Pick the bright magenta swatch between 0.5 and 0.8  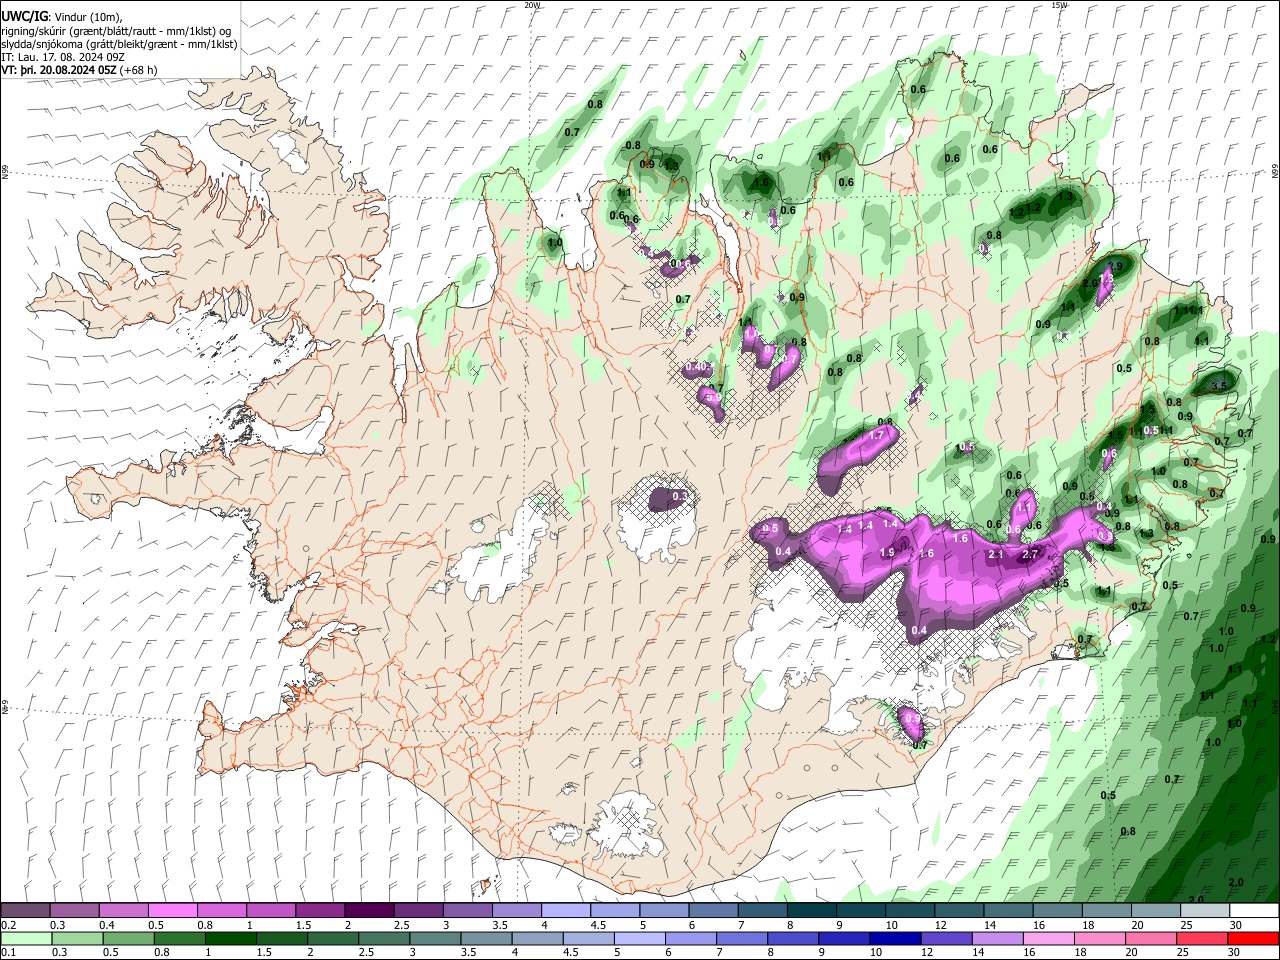172,910
